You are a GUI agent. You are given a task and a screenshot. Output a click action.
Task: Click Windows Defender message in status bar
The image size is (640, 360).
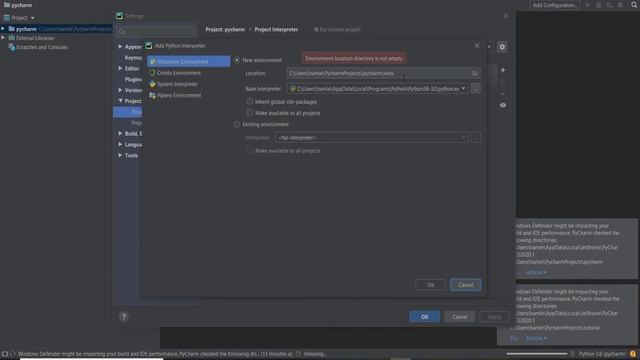(x=155, y=354)
